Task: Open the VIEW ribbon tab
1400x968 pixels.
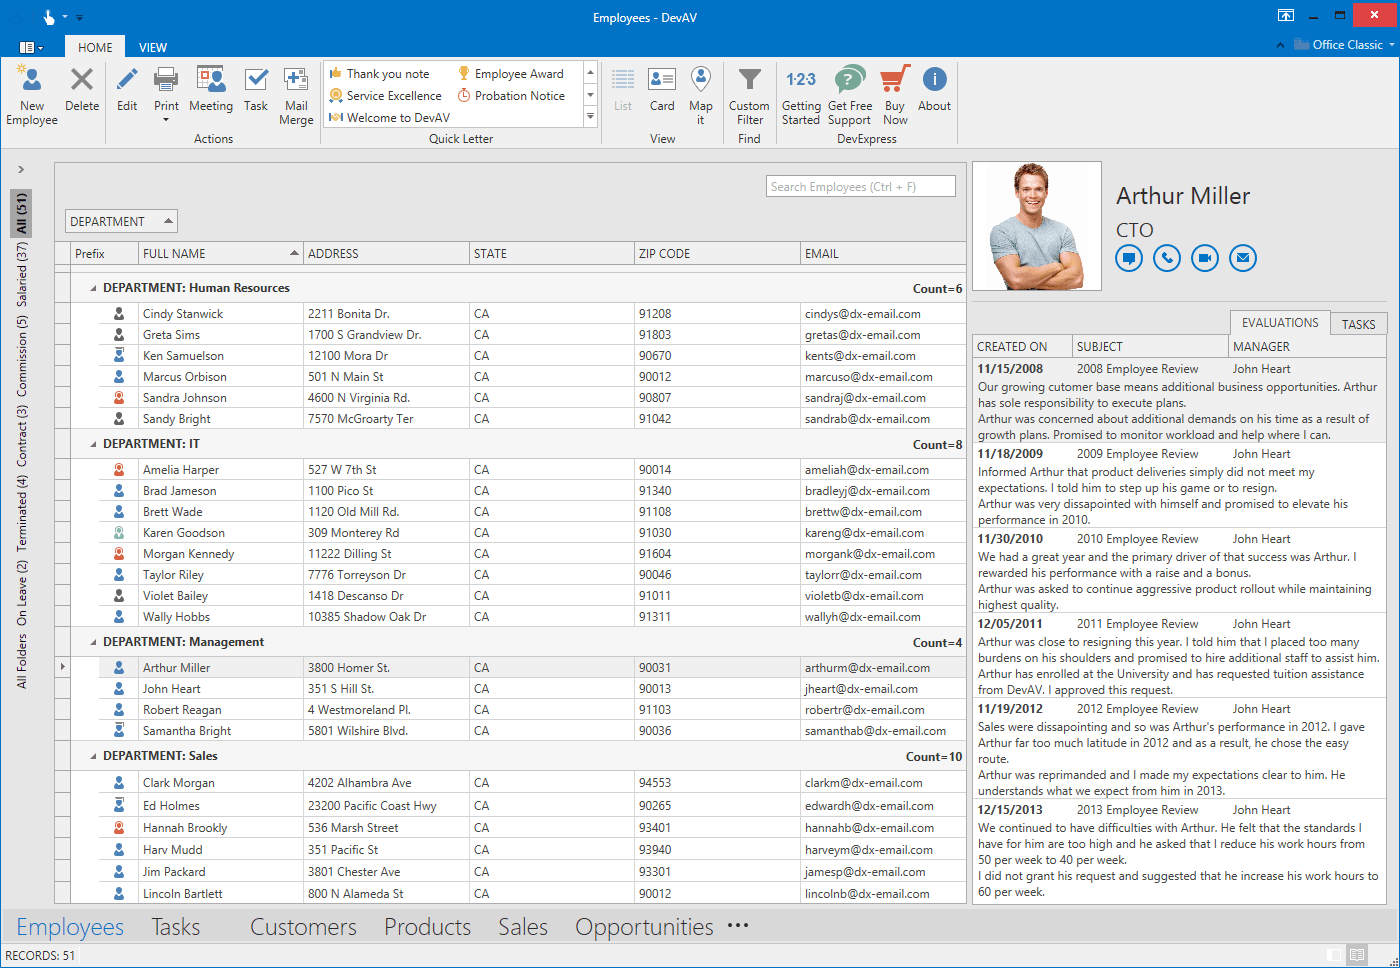Action: pos(153,47)
